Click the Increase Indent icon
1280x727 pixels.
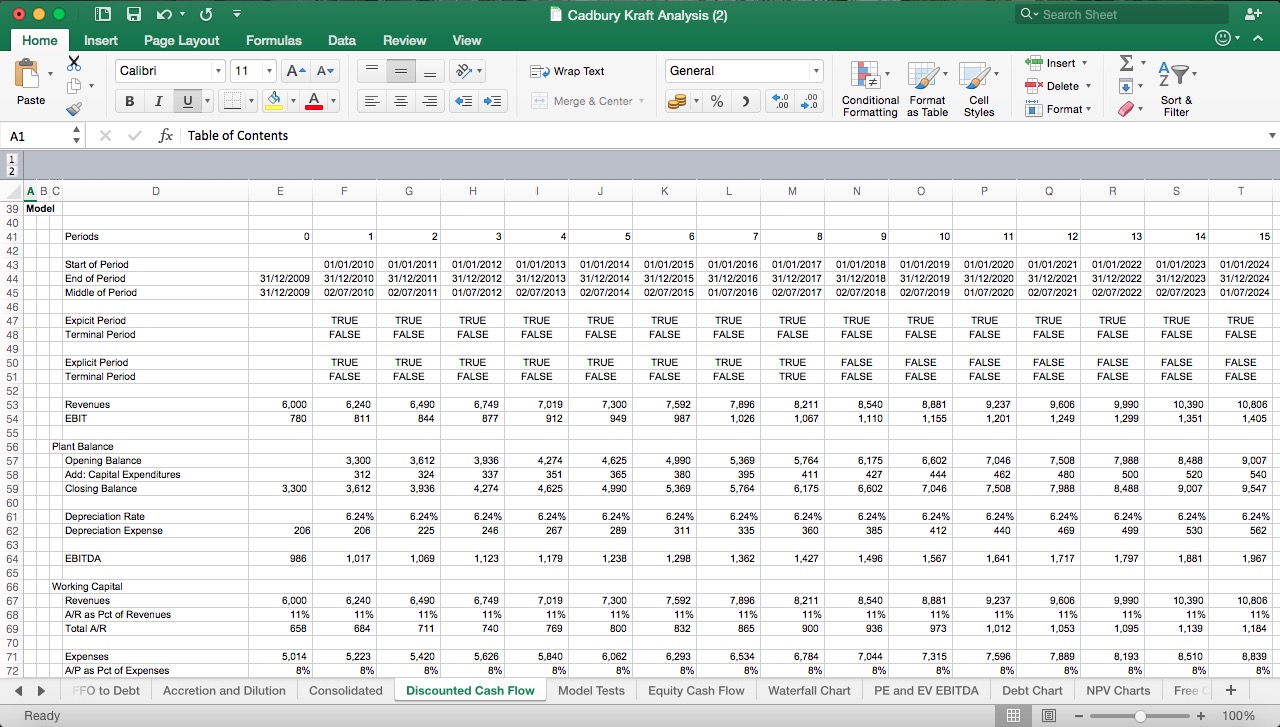tap(493, 101)
